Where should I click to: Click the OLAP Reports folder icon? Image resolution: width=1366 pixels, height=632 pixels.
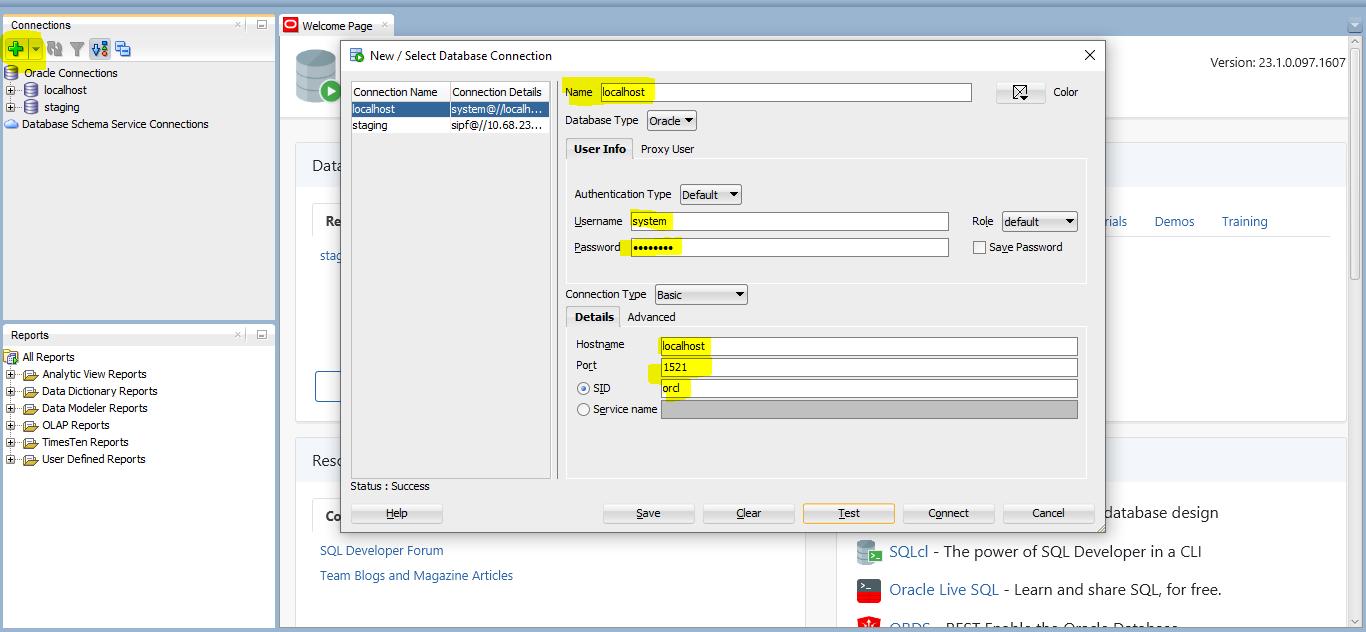30,425
